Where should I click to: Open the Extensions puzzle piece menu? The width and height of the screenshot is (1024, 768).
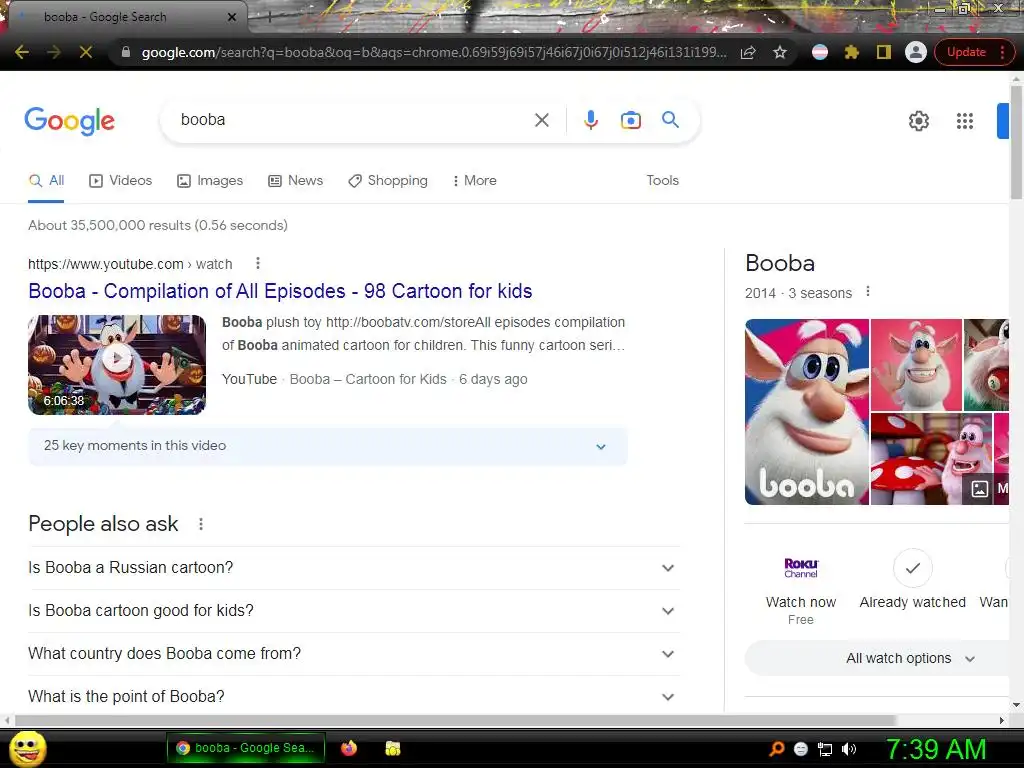click(852, 52)
